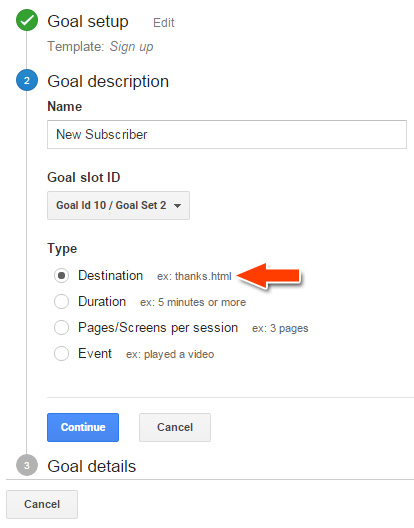414x528 pixels.
Task: Click the blue Continue button
Action: click(x=83, y=427)
